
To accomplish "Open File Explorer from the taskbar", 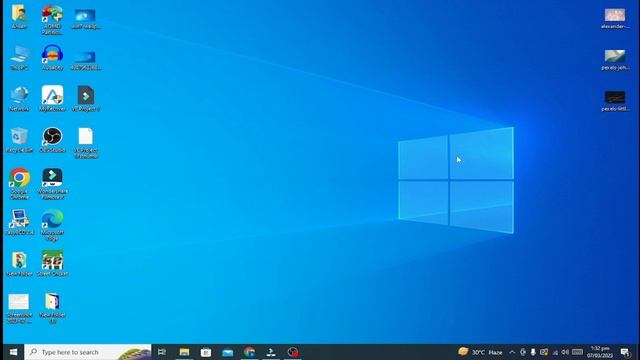I will click(x=184, y=352).
